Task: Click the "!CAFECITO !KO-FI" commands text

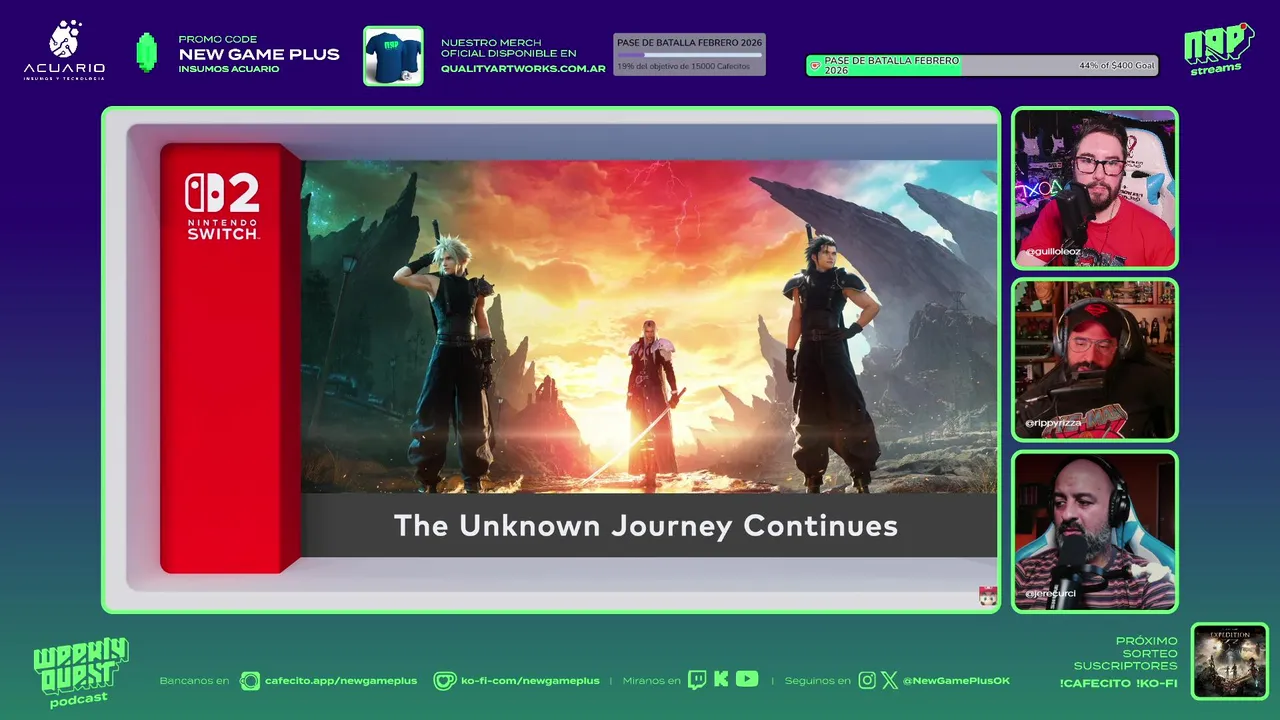Action: coord(1118,683)
